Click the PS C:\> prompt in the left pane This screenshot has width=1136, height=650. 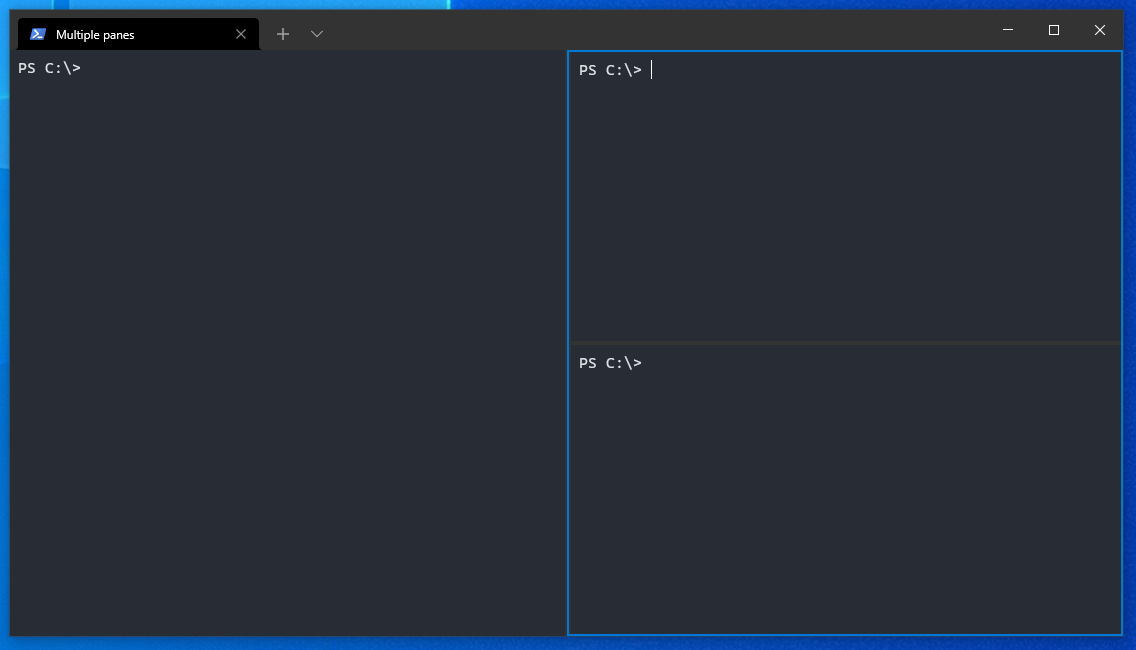47,68
